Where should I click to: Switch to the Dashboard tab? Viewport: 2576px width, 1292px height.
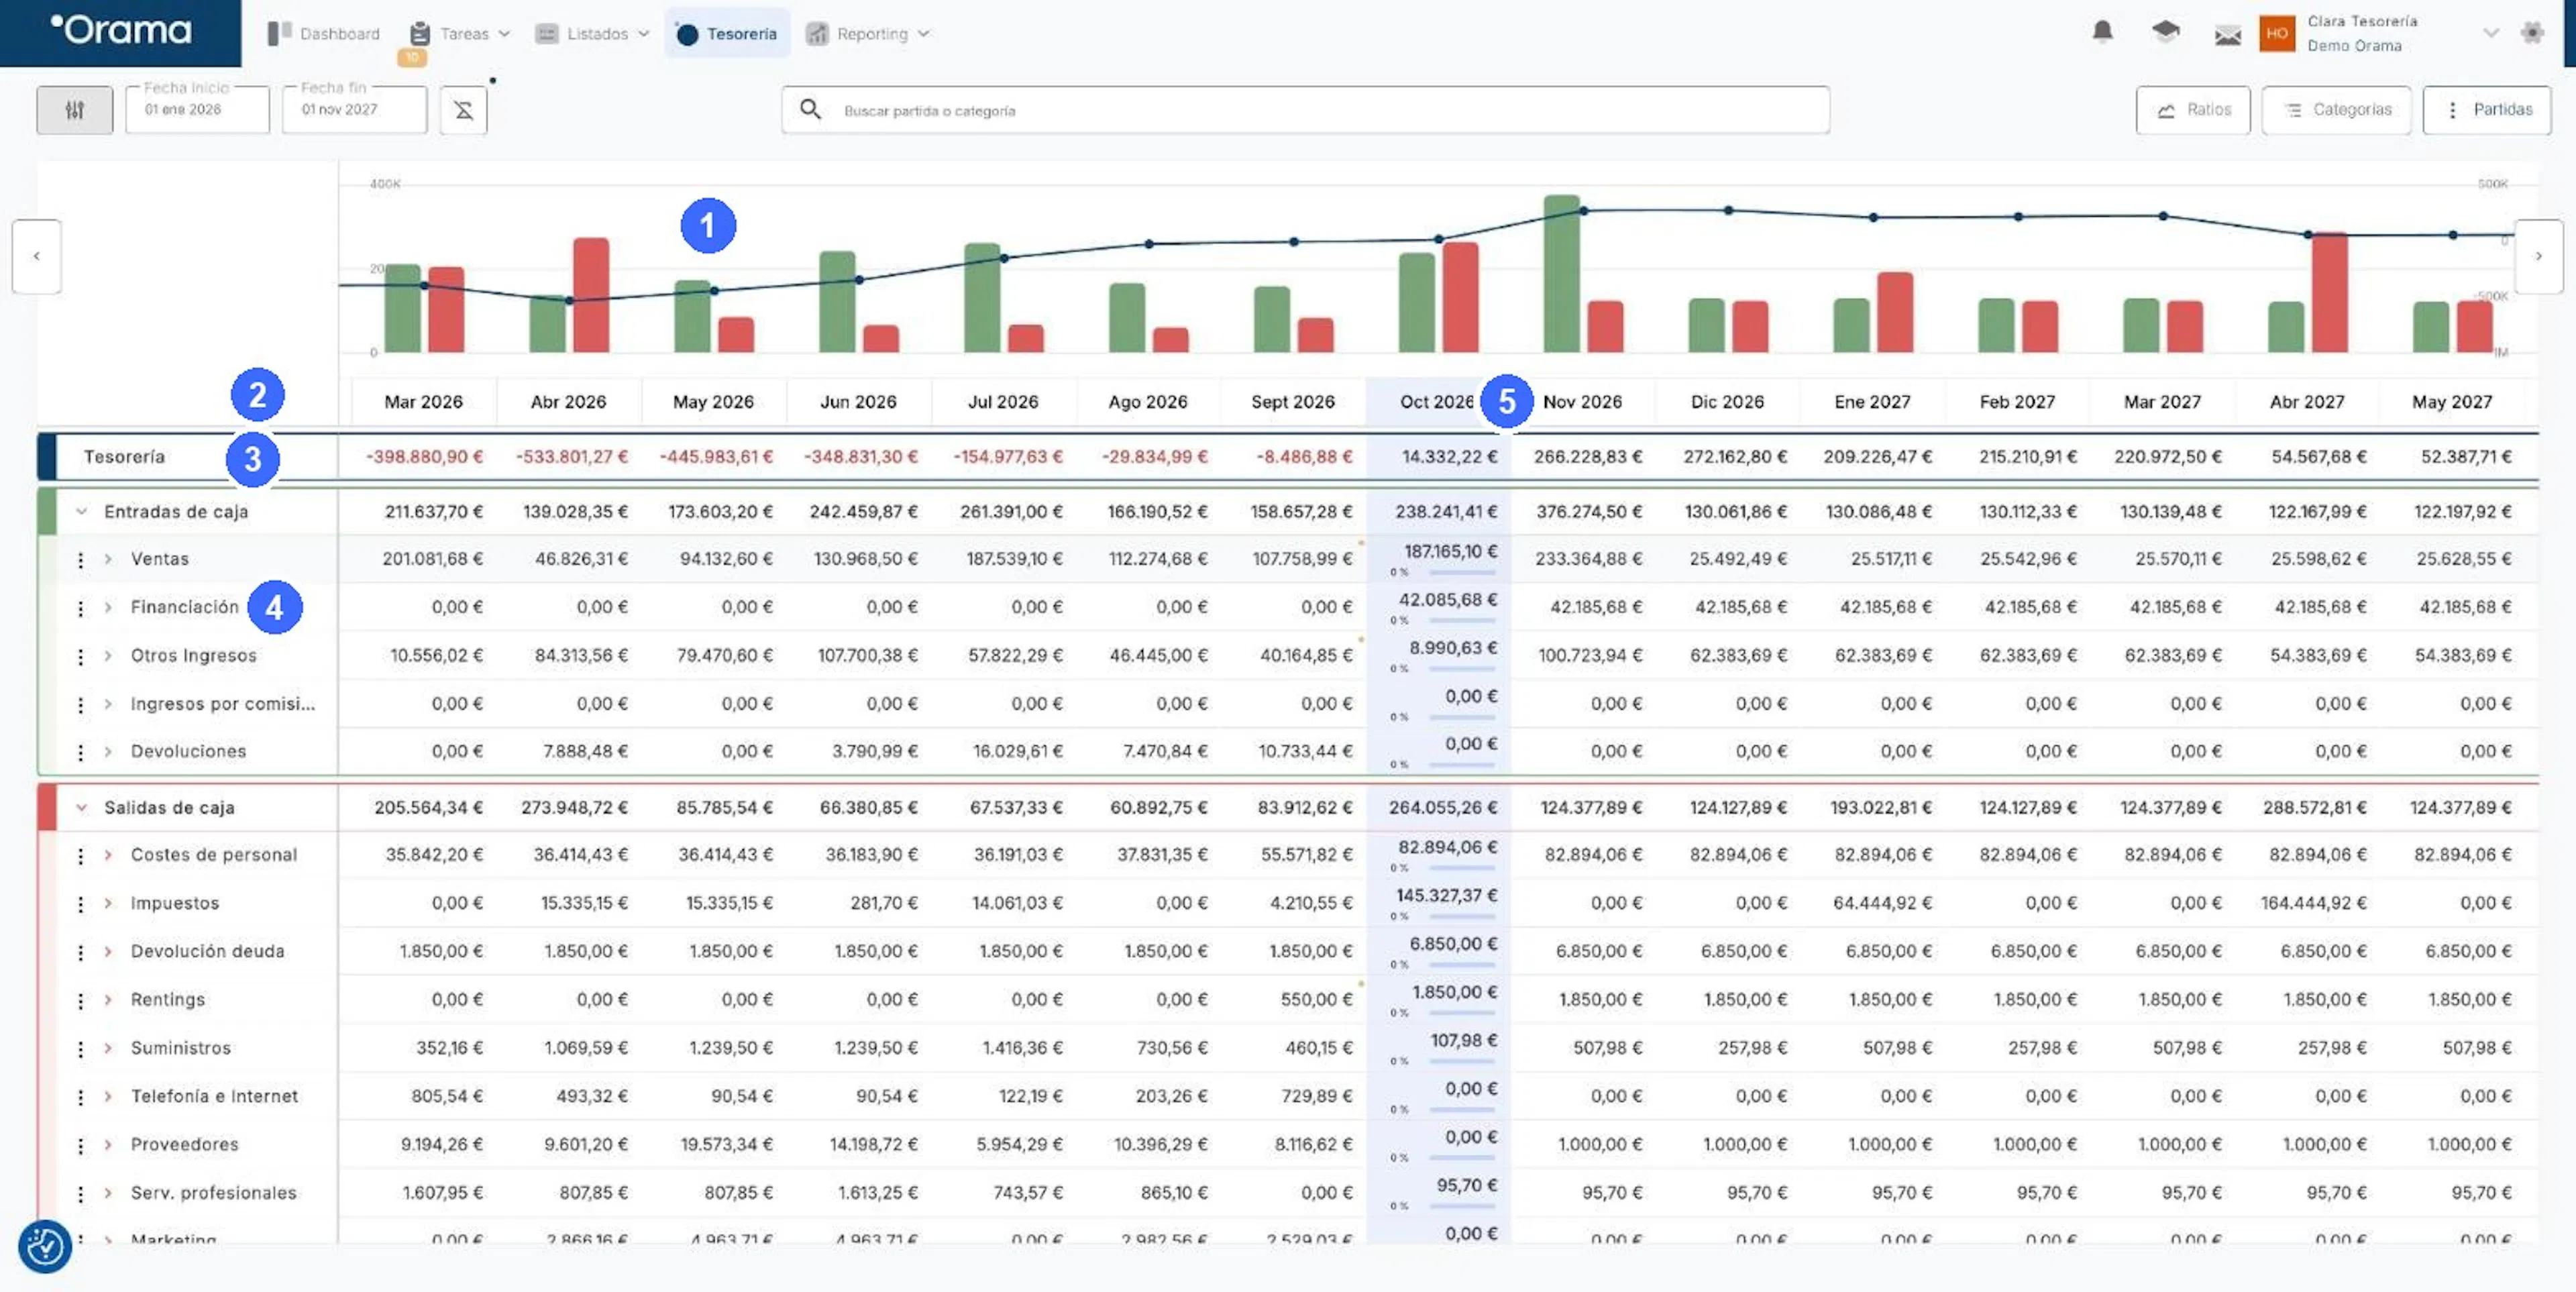click(x=324, y=34)
